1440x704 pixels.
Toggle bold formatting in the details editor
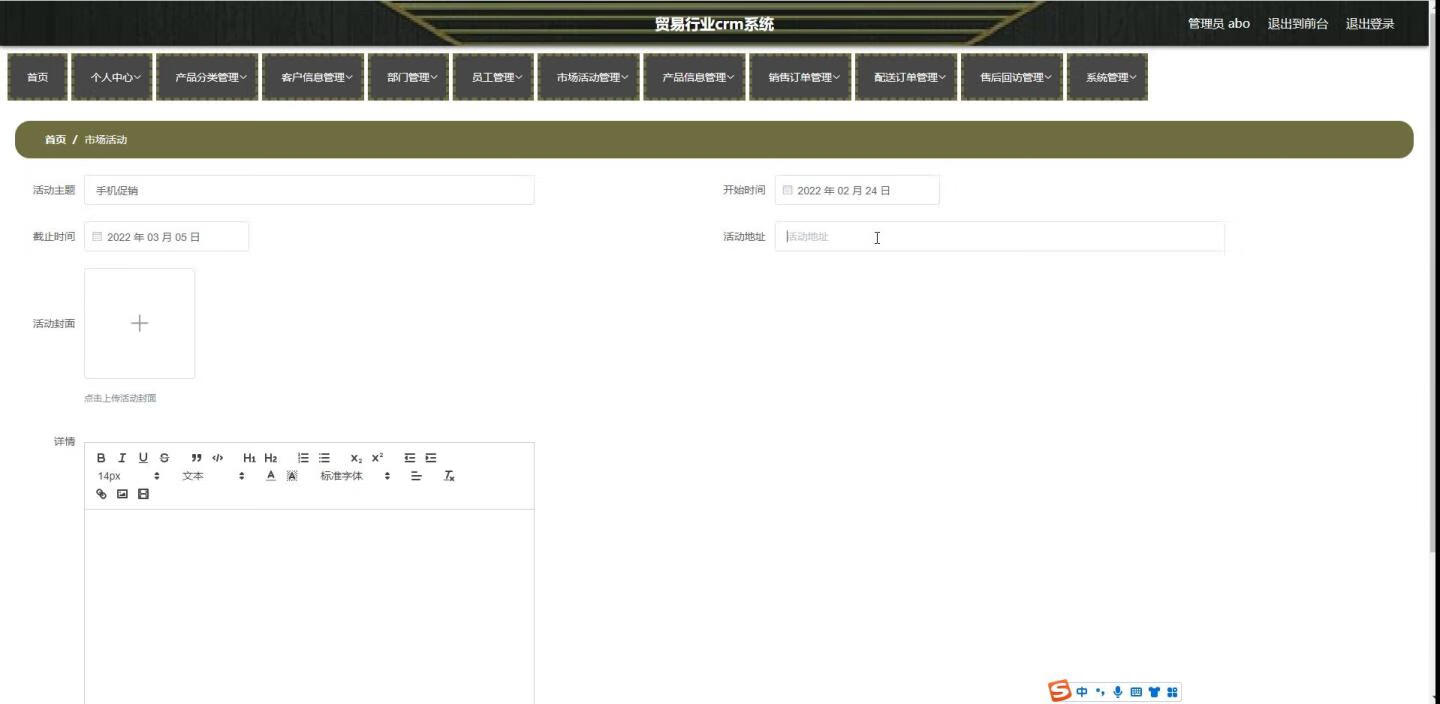[x=101, y=458]
